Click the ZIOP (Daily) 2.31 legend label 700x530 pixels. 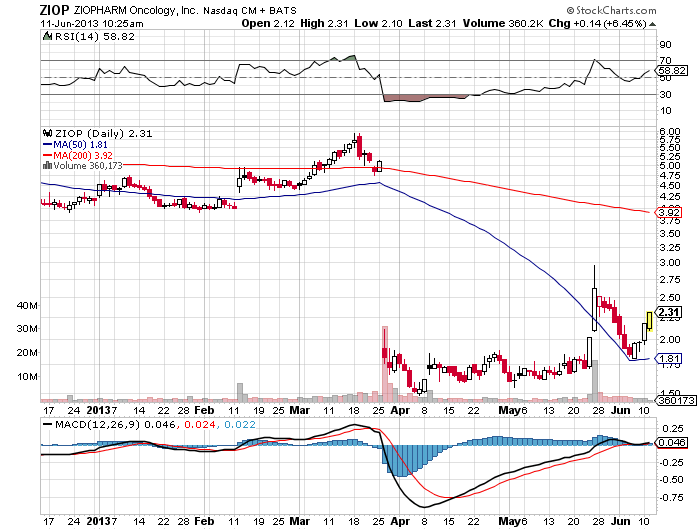point(104,134)
